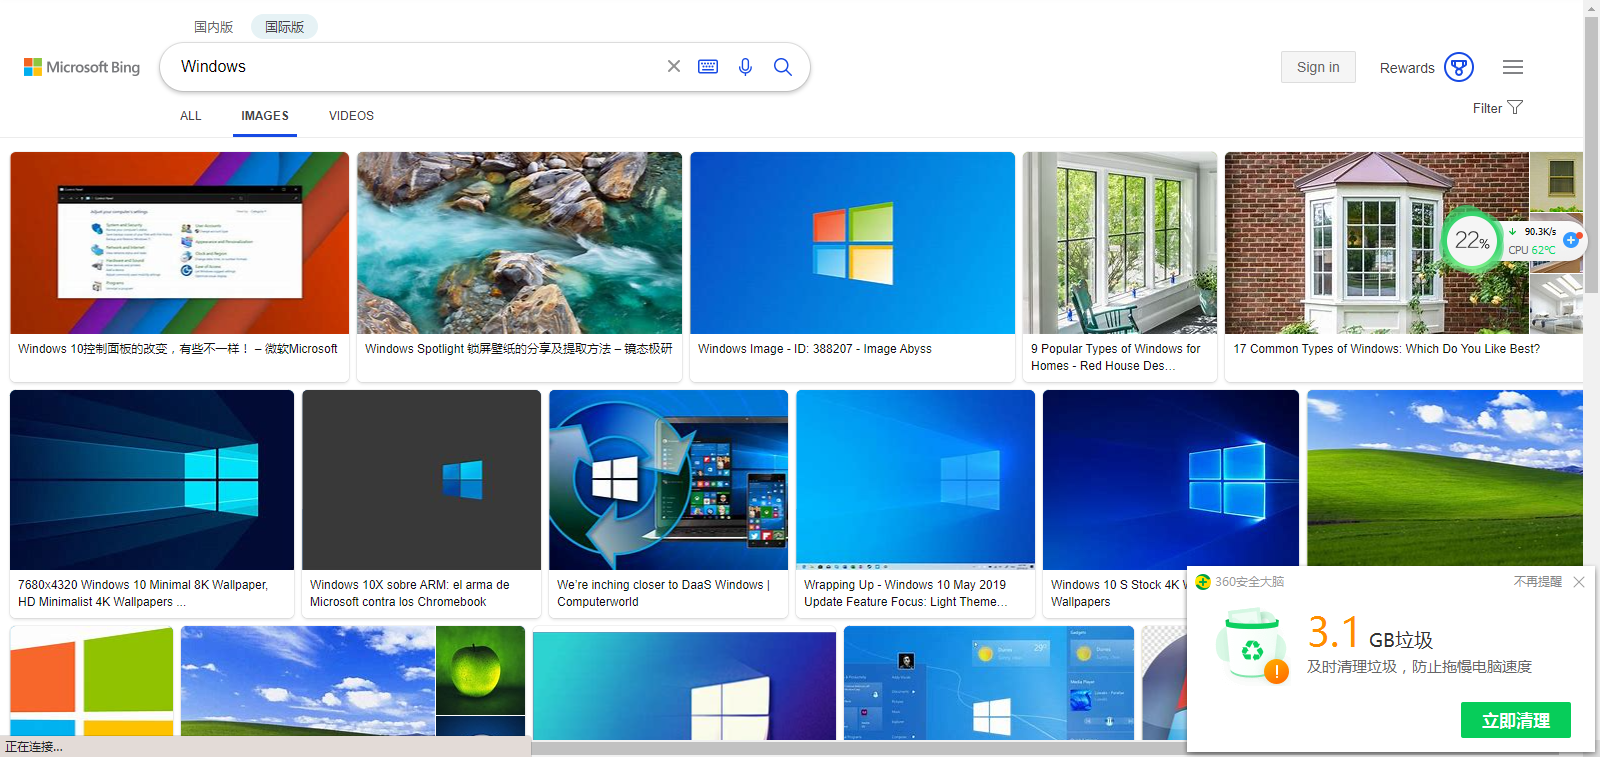The height and width of the screenshot is (757, 1600).
Task: Clear the search box with the X icon
Action: pos(674,66)
